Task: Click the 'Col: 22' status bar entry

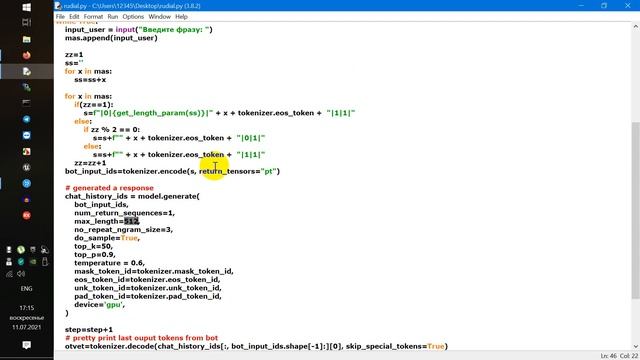Action: (x=629, y=356)
